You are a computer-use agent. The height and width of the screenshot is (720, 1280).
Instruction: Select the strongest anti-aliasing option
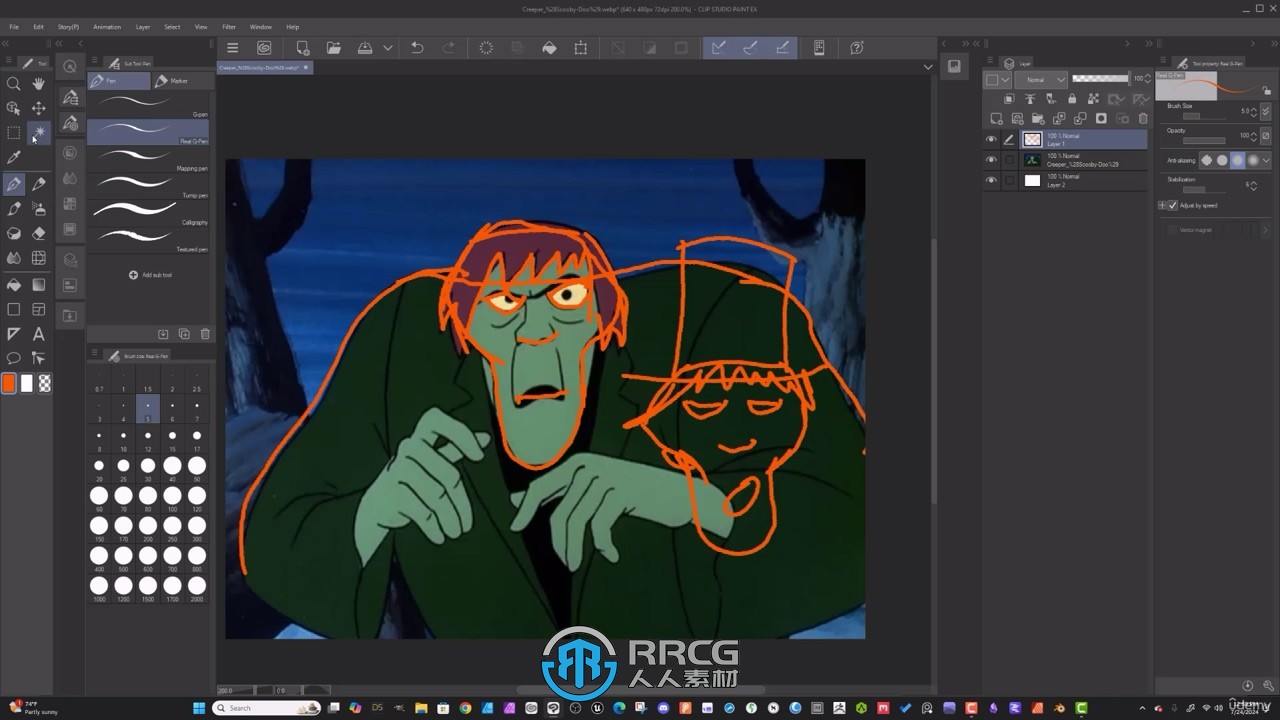[x=1253, y=160]
